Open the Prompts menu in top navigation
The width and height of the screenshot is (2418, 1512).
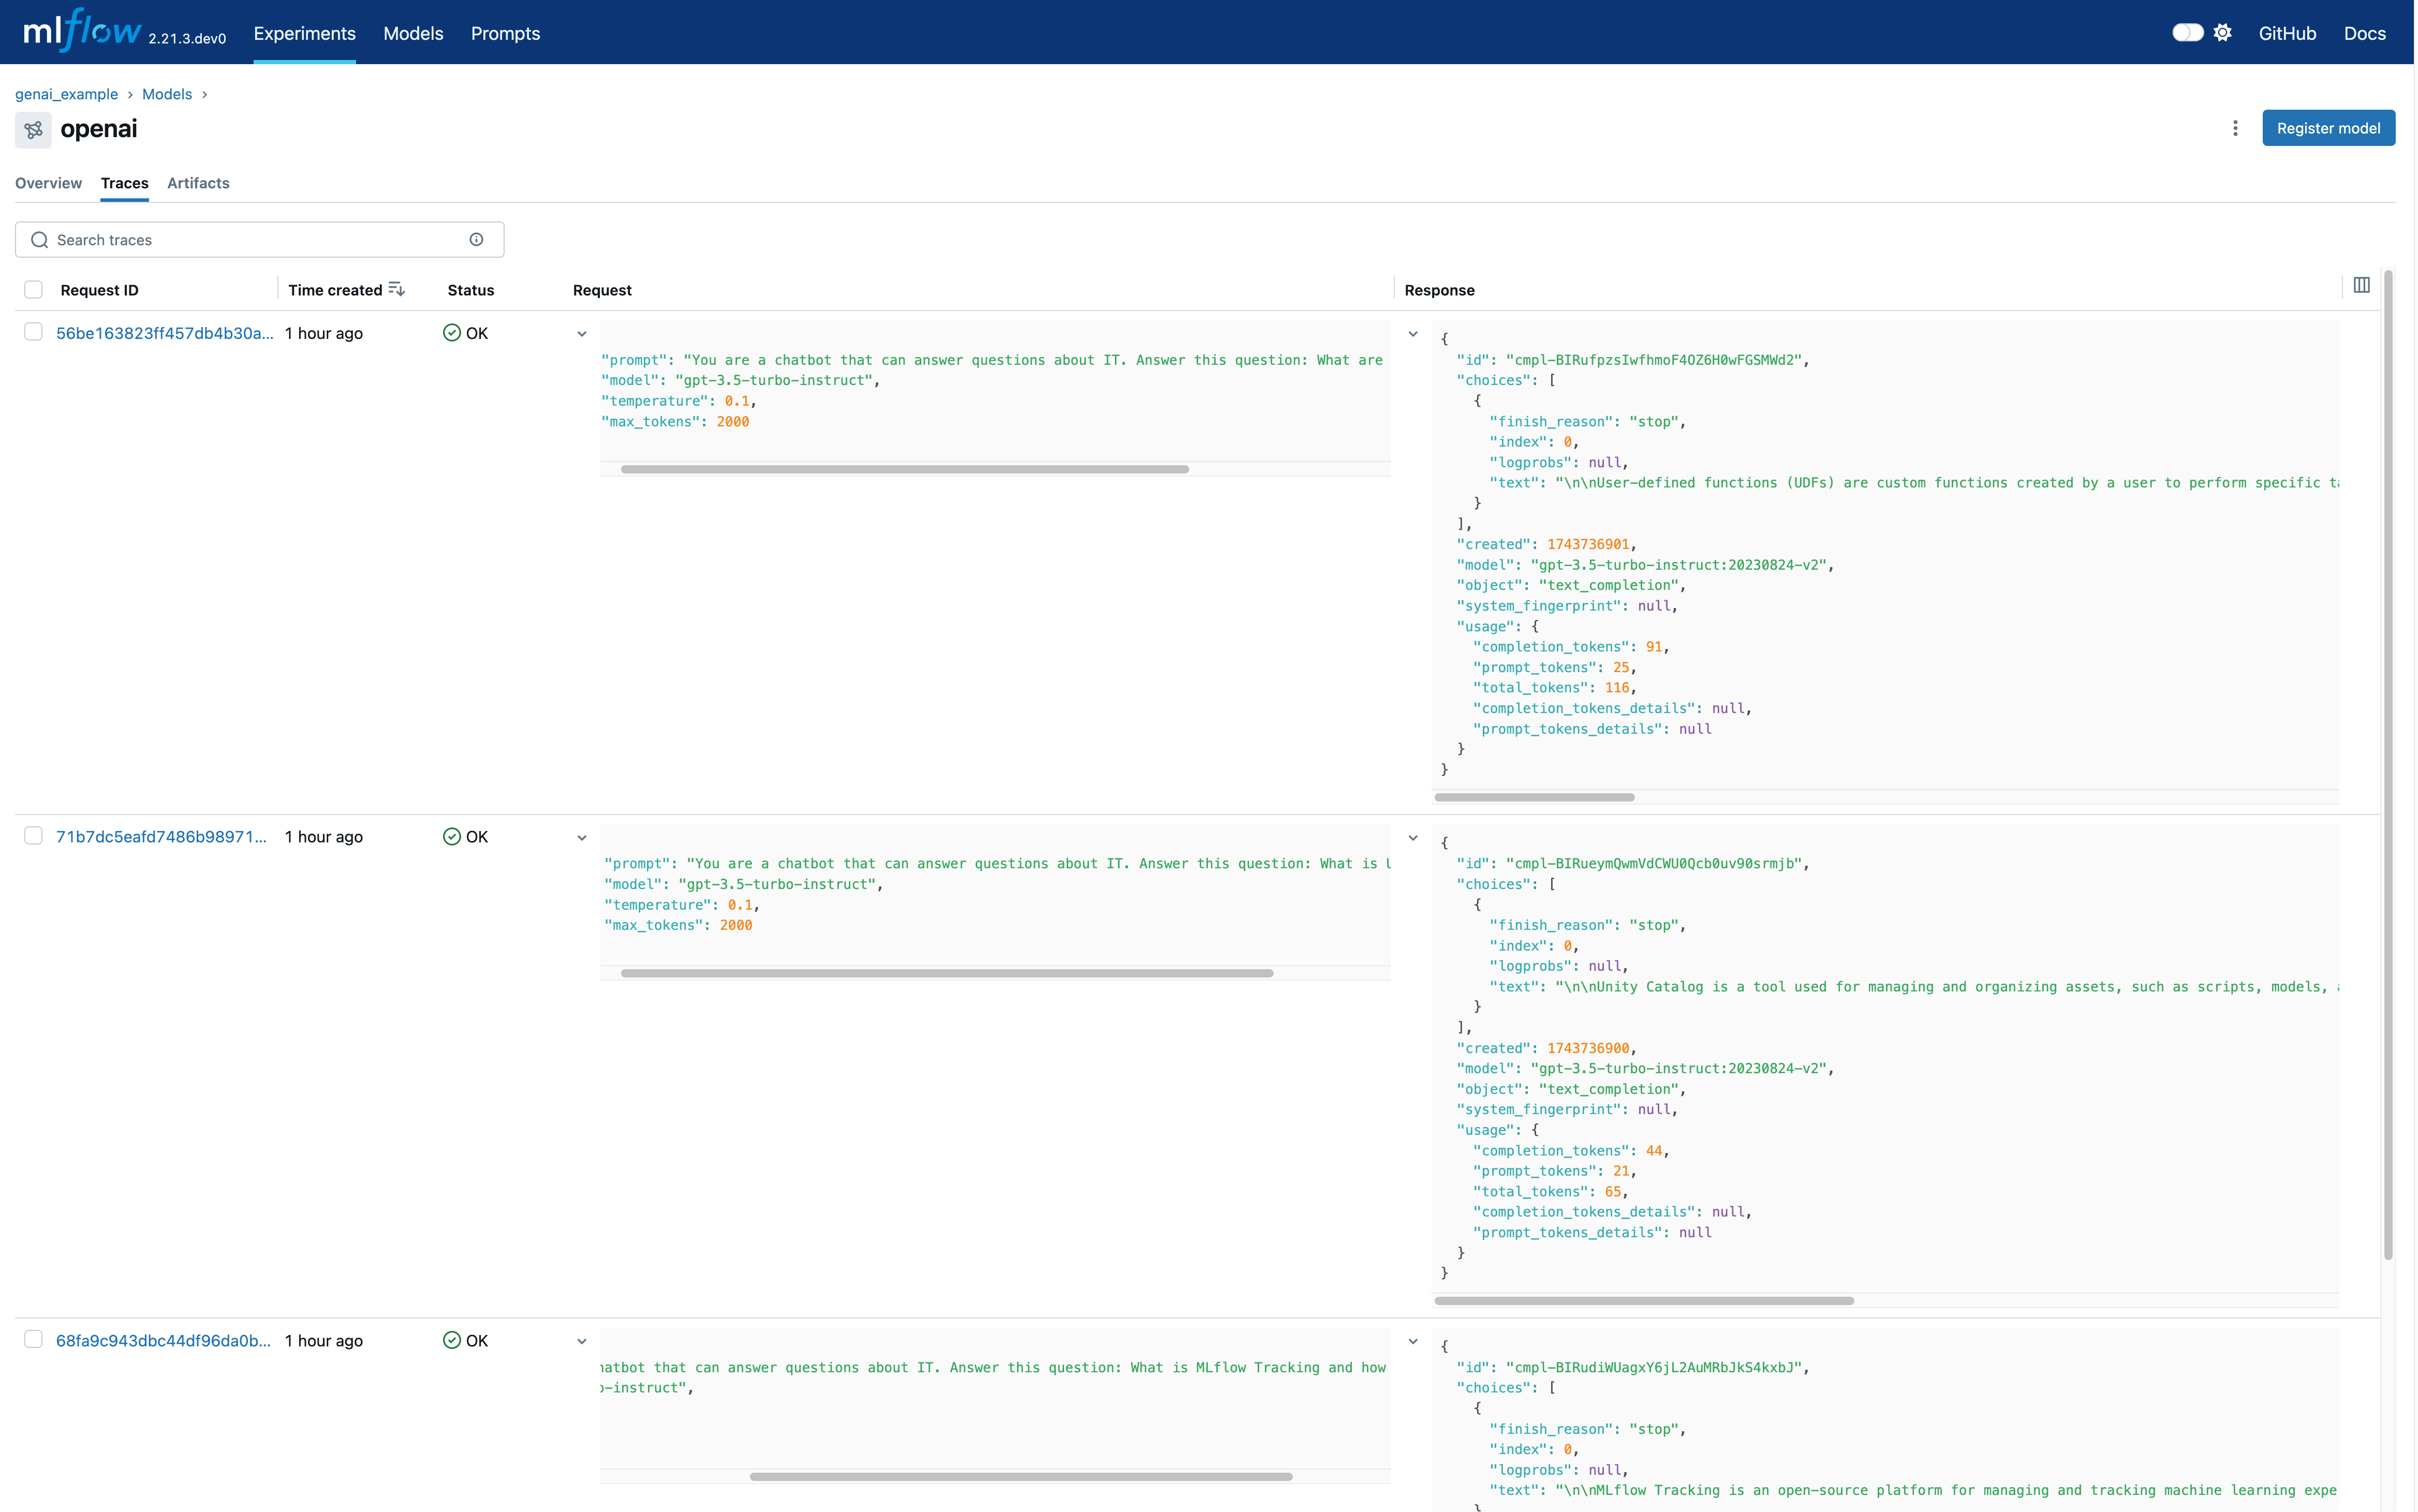pyautogui.click(x=505, y=33)
